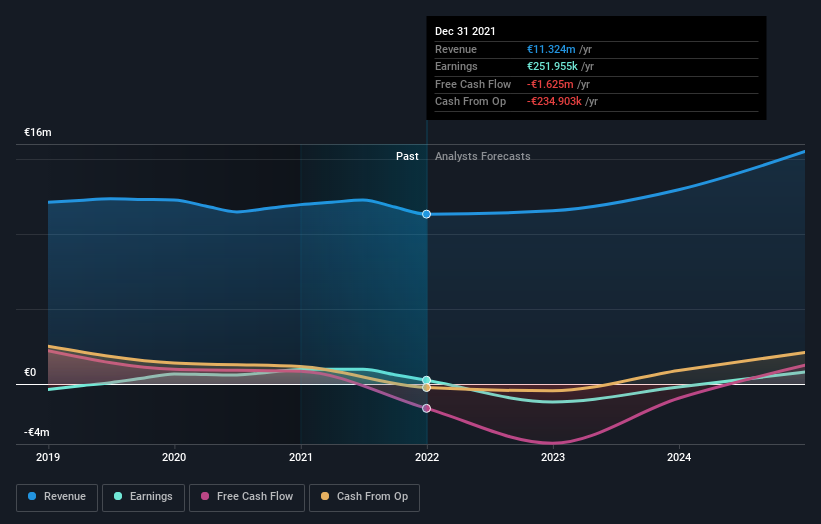
Task: Click the Dec 31 2021 tooltip date
Action: click(465, 31)
